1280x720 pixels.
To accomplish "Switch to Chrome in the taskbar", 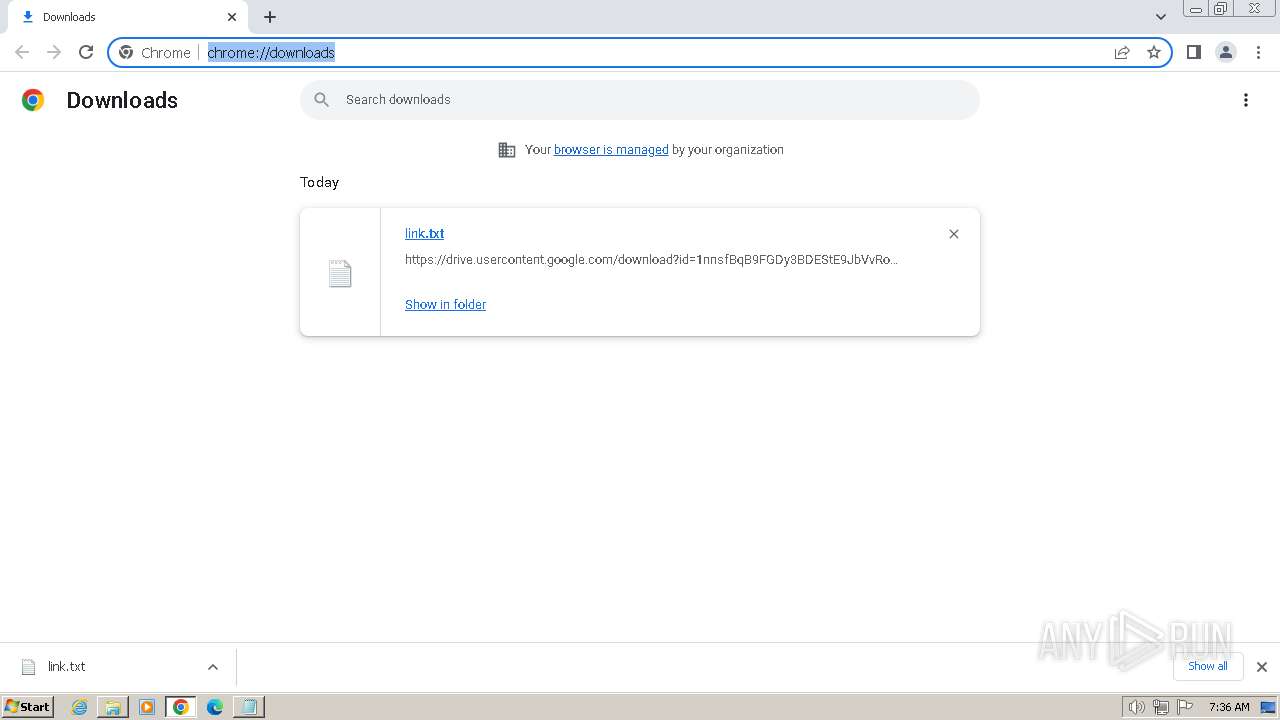I will tap(181, 707).
